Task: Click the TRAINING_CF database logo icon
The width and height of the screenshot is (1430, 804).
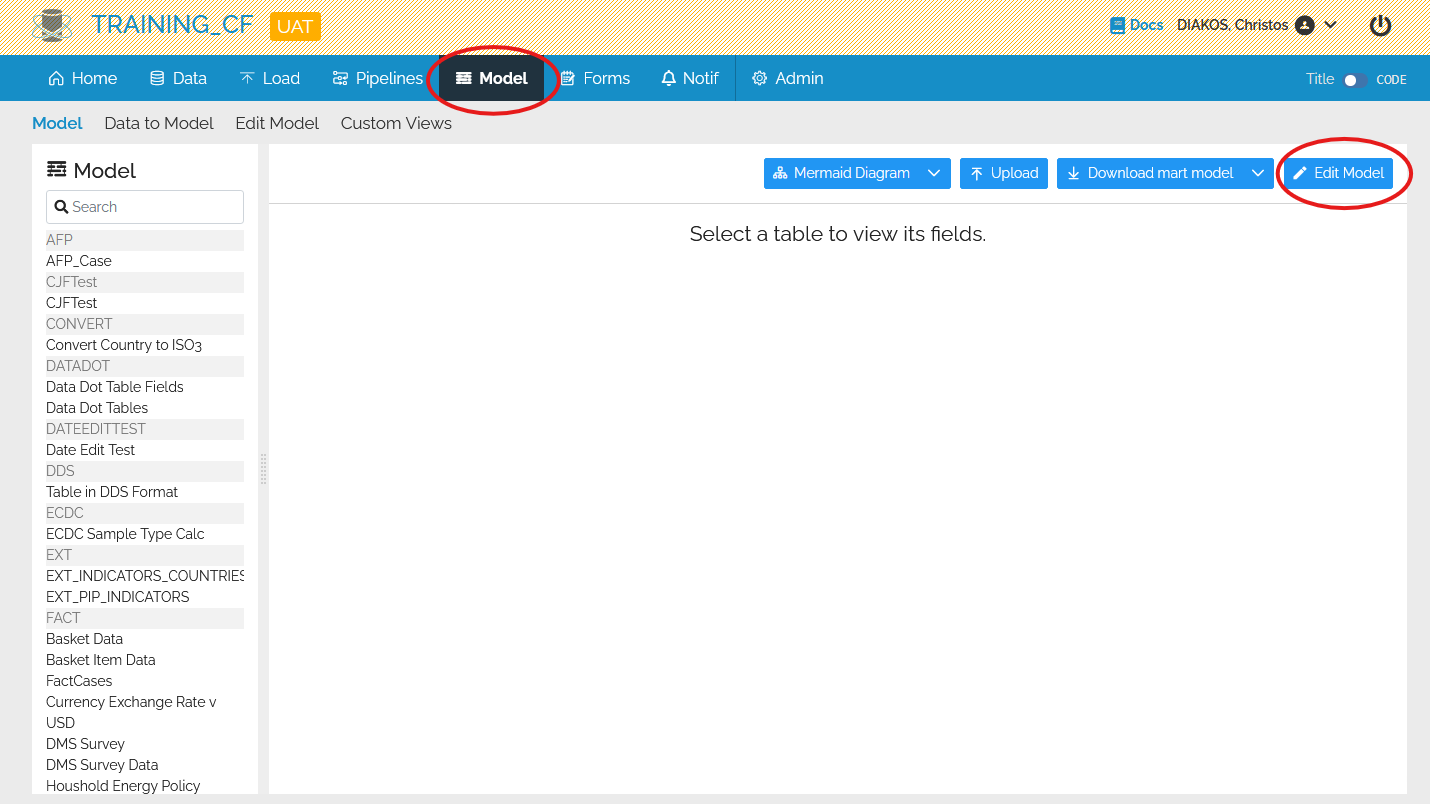Action: pyautogui.click(x=52, y=26)
